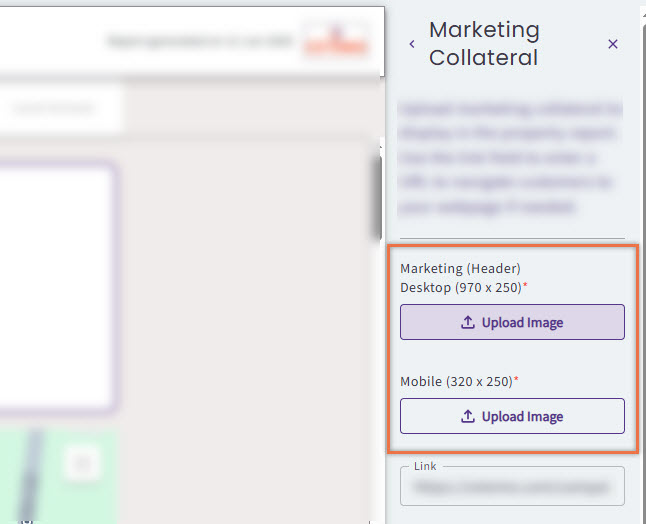Click the vertical scrollbar of the report preview
This screenshot has width=646, height=524.
point(376,198)
